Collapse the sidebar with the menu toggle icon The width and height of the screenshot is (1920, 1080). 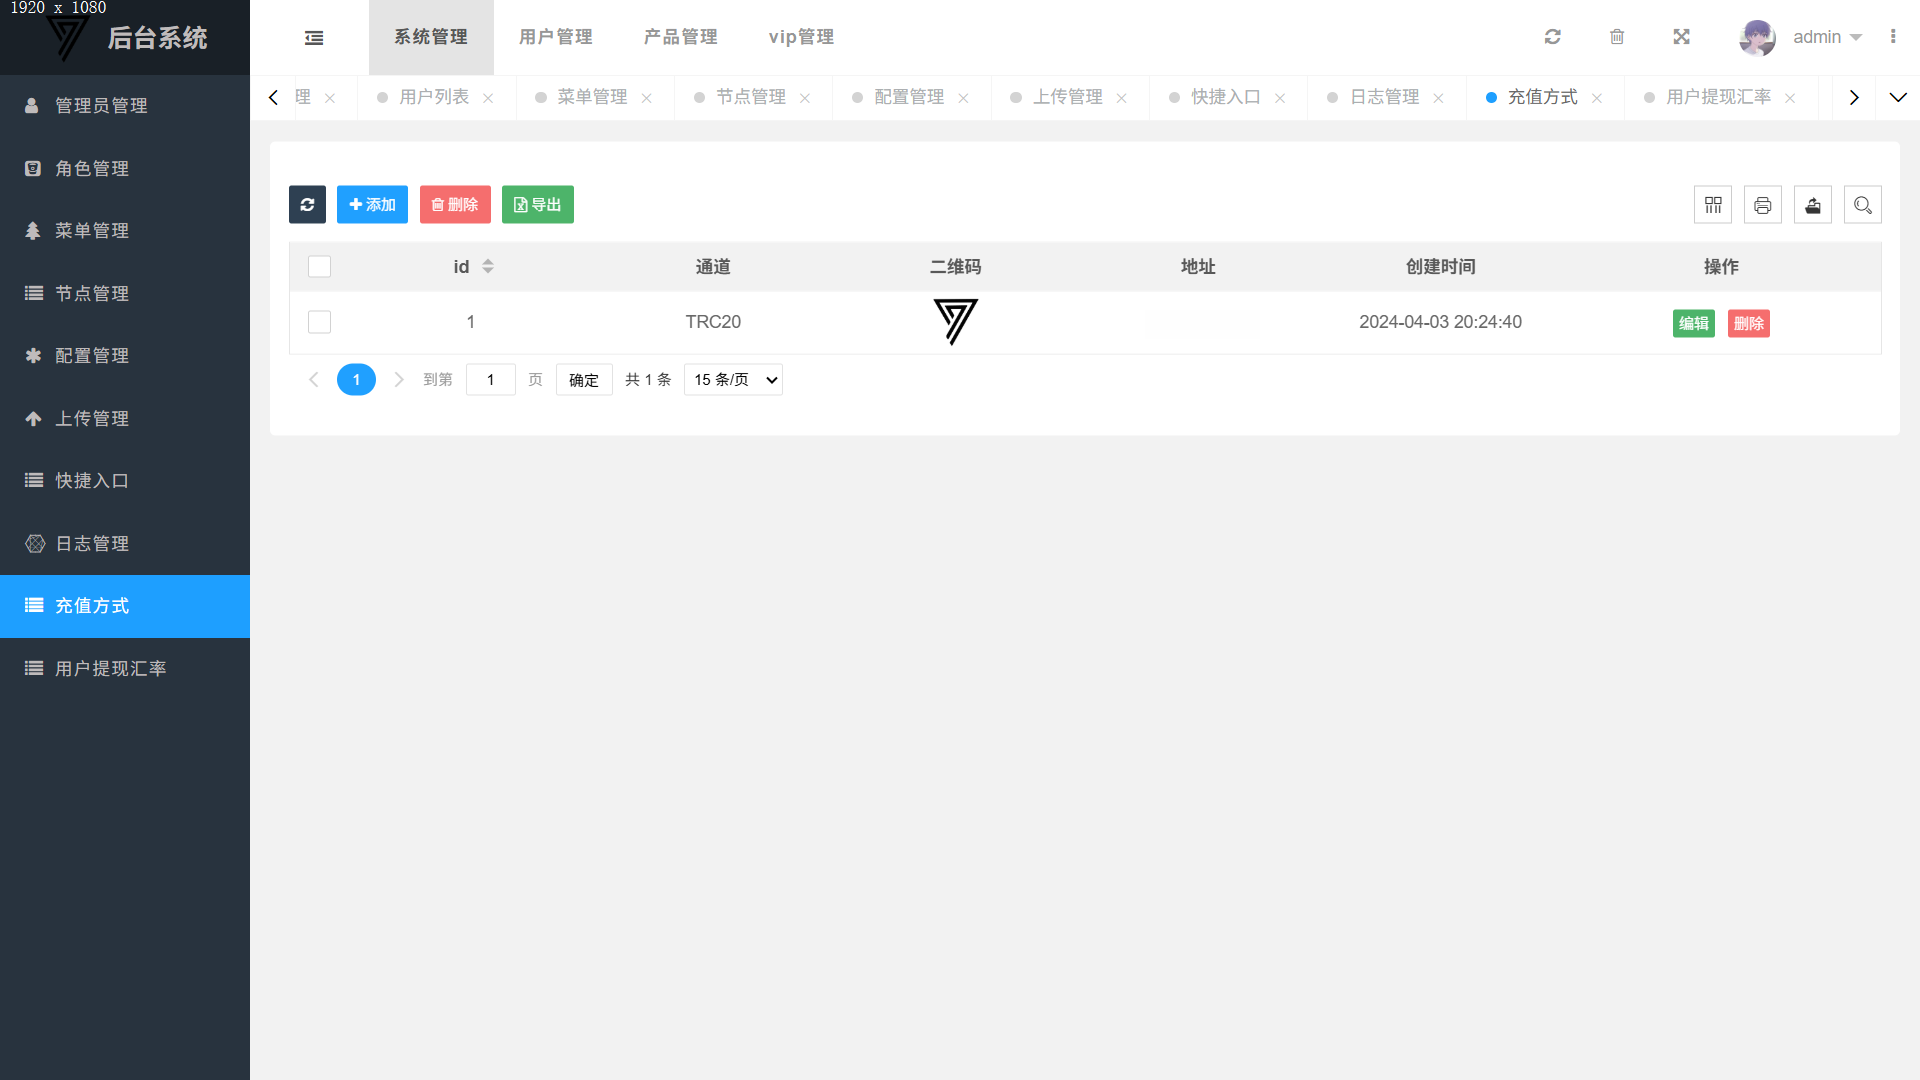[x=314, y=38]
